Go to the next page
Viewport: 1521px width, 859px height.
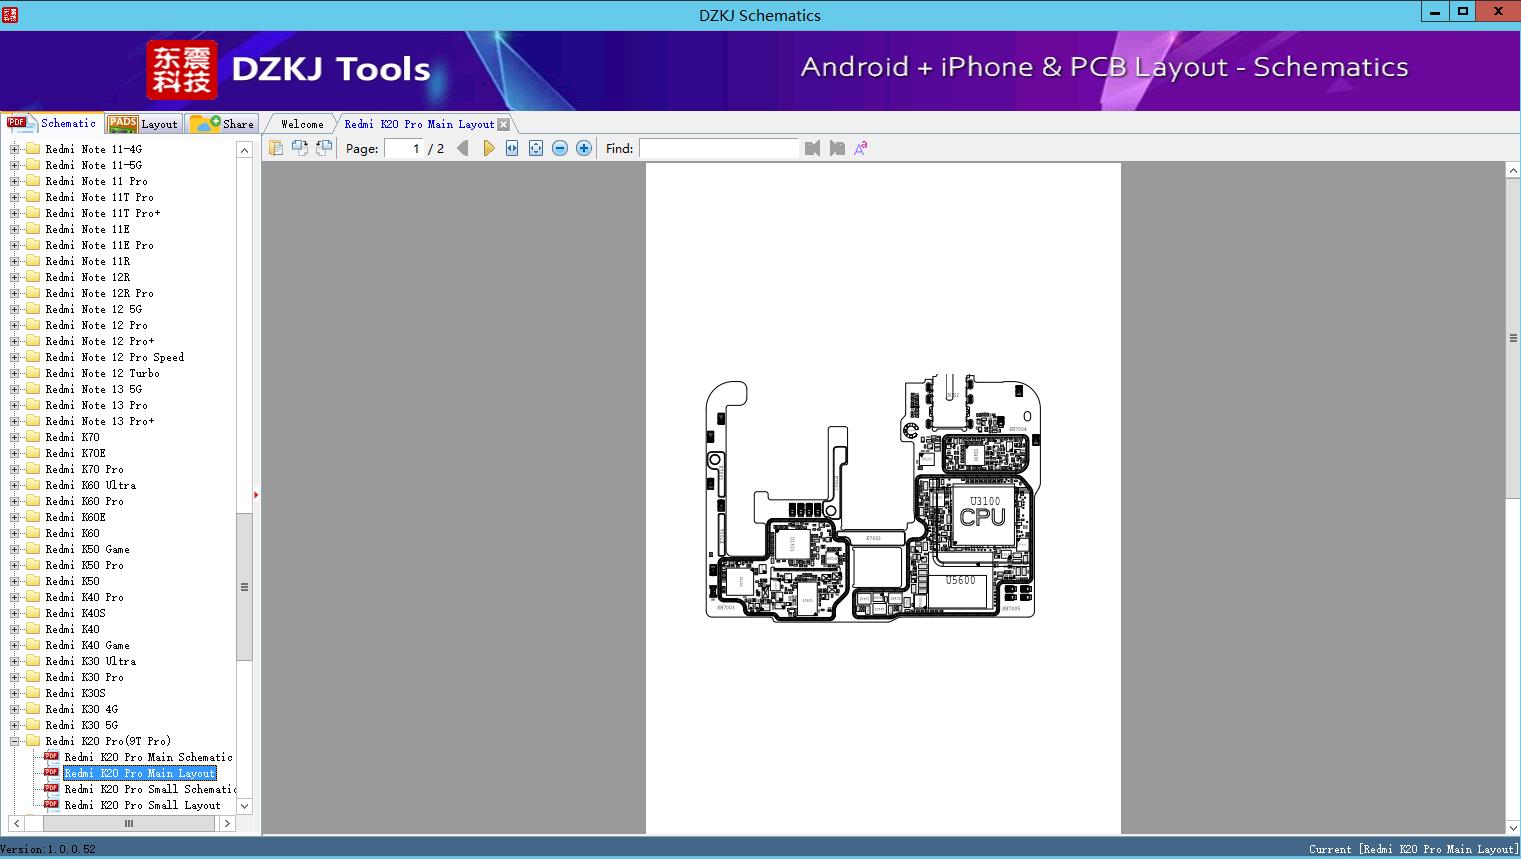[488, 148]
